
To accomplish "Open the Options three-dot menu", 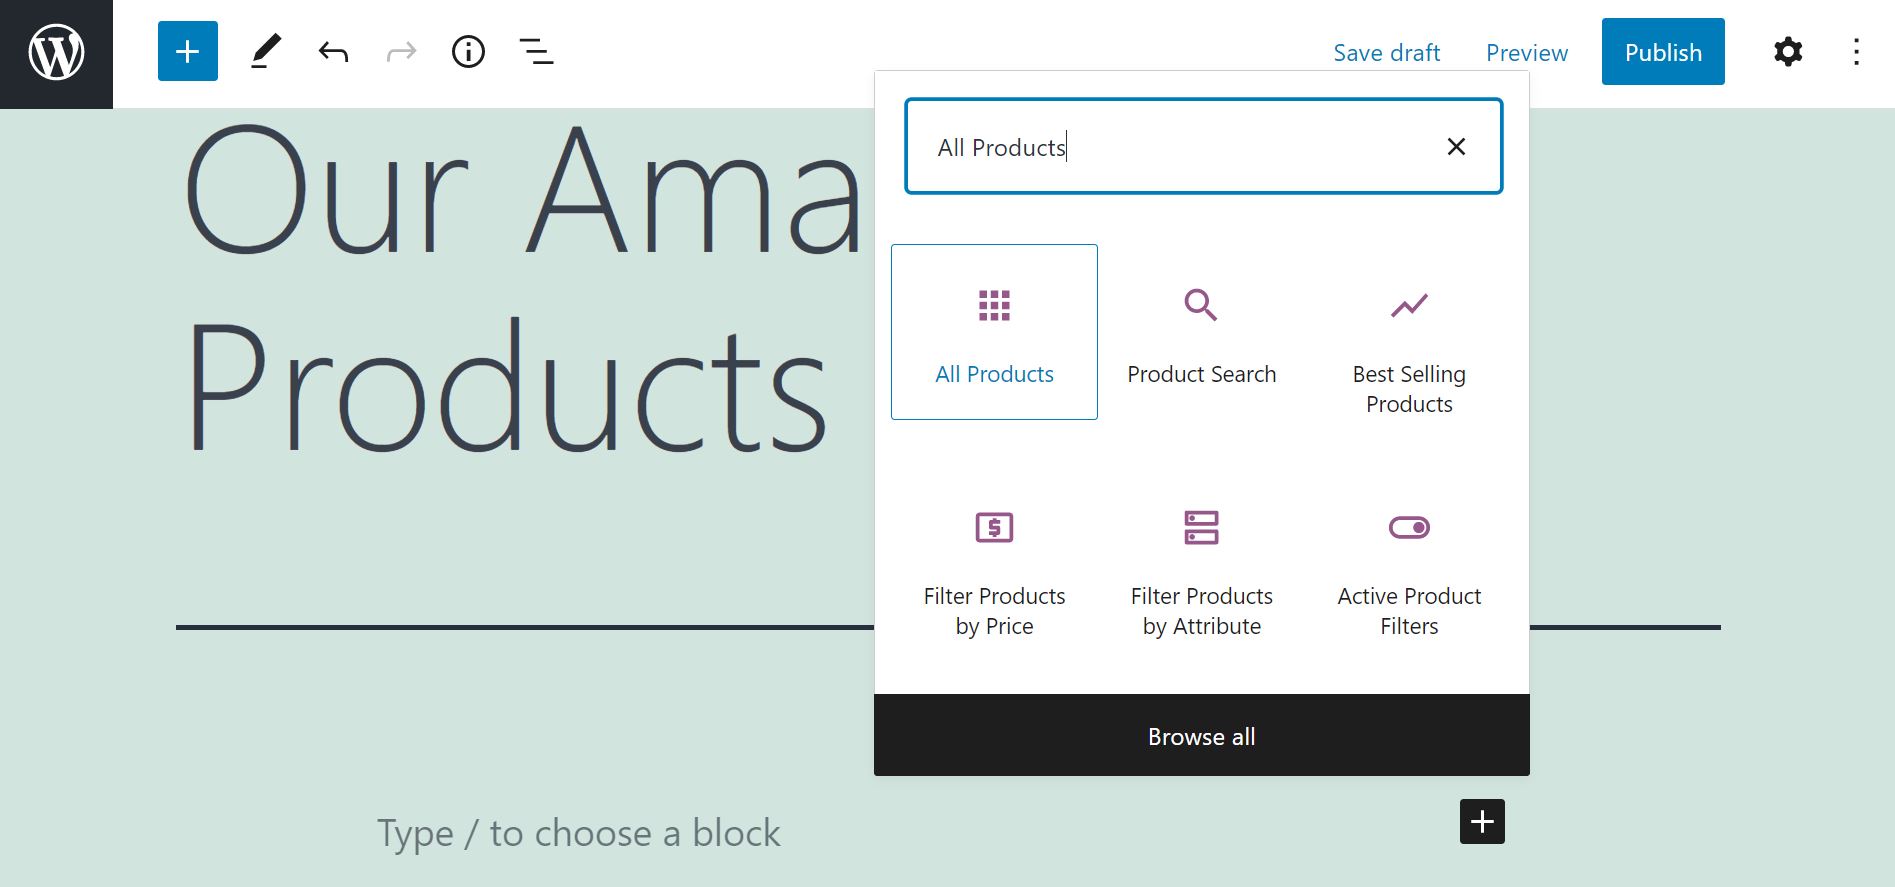I will tap(1856, 51).
